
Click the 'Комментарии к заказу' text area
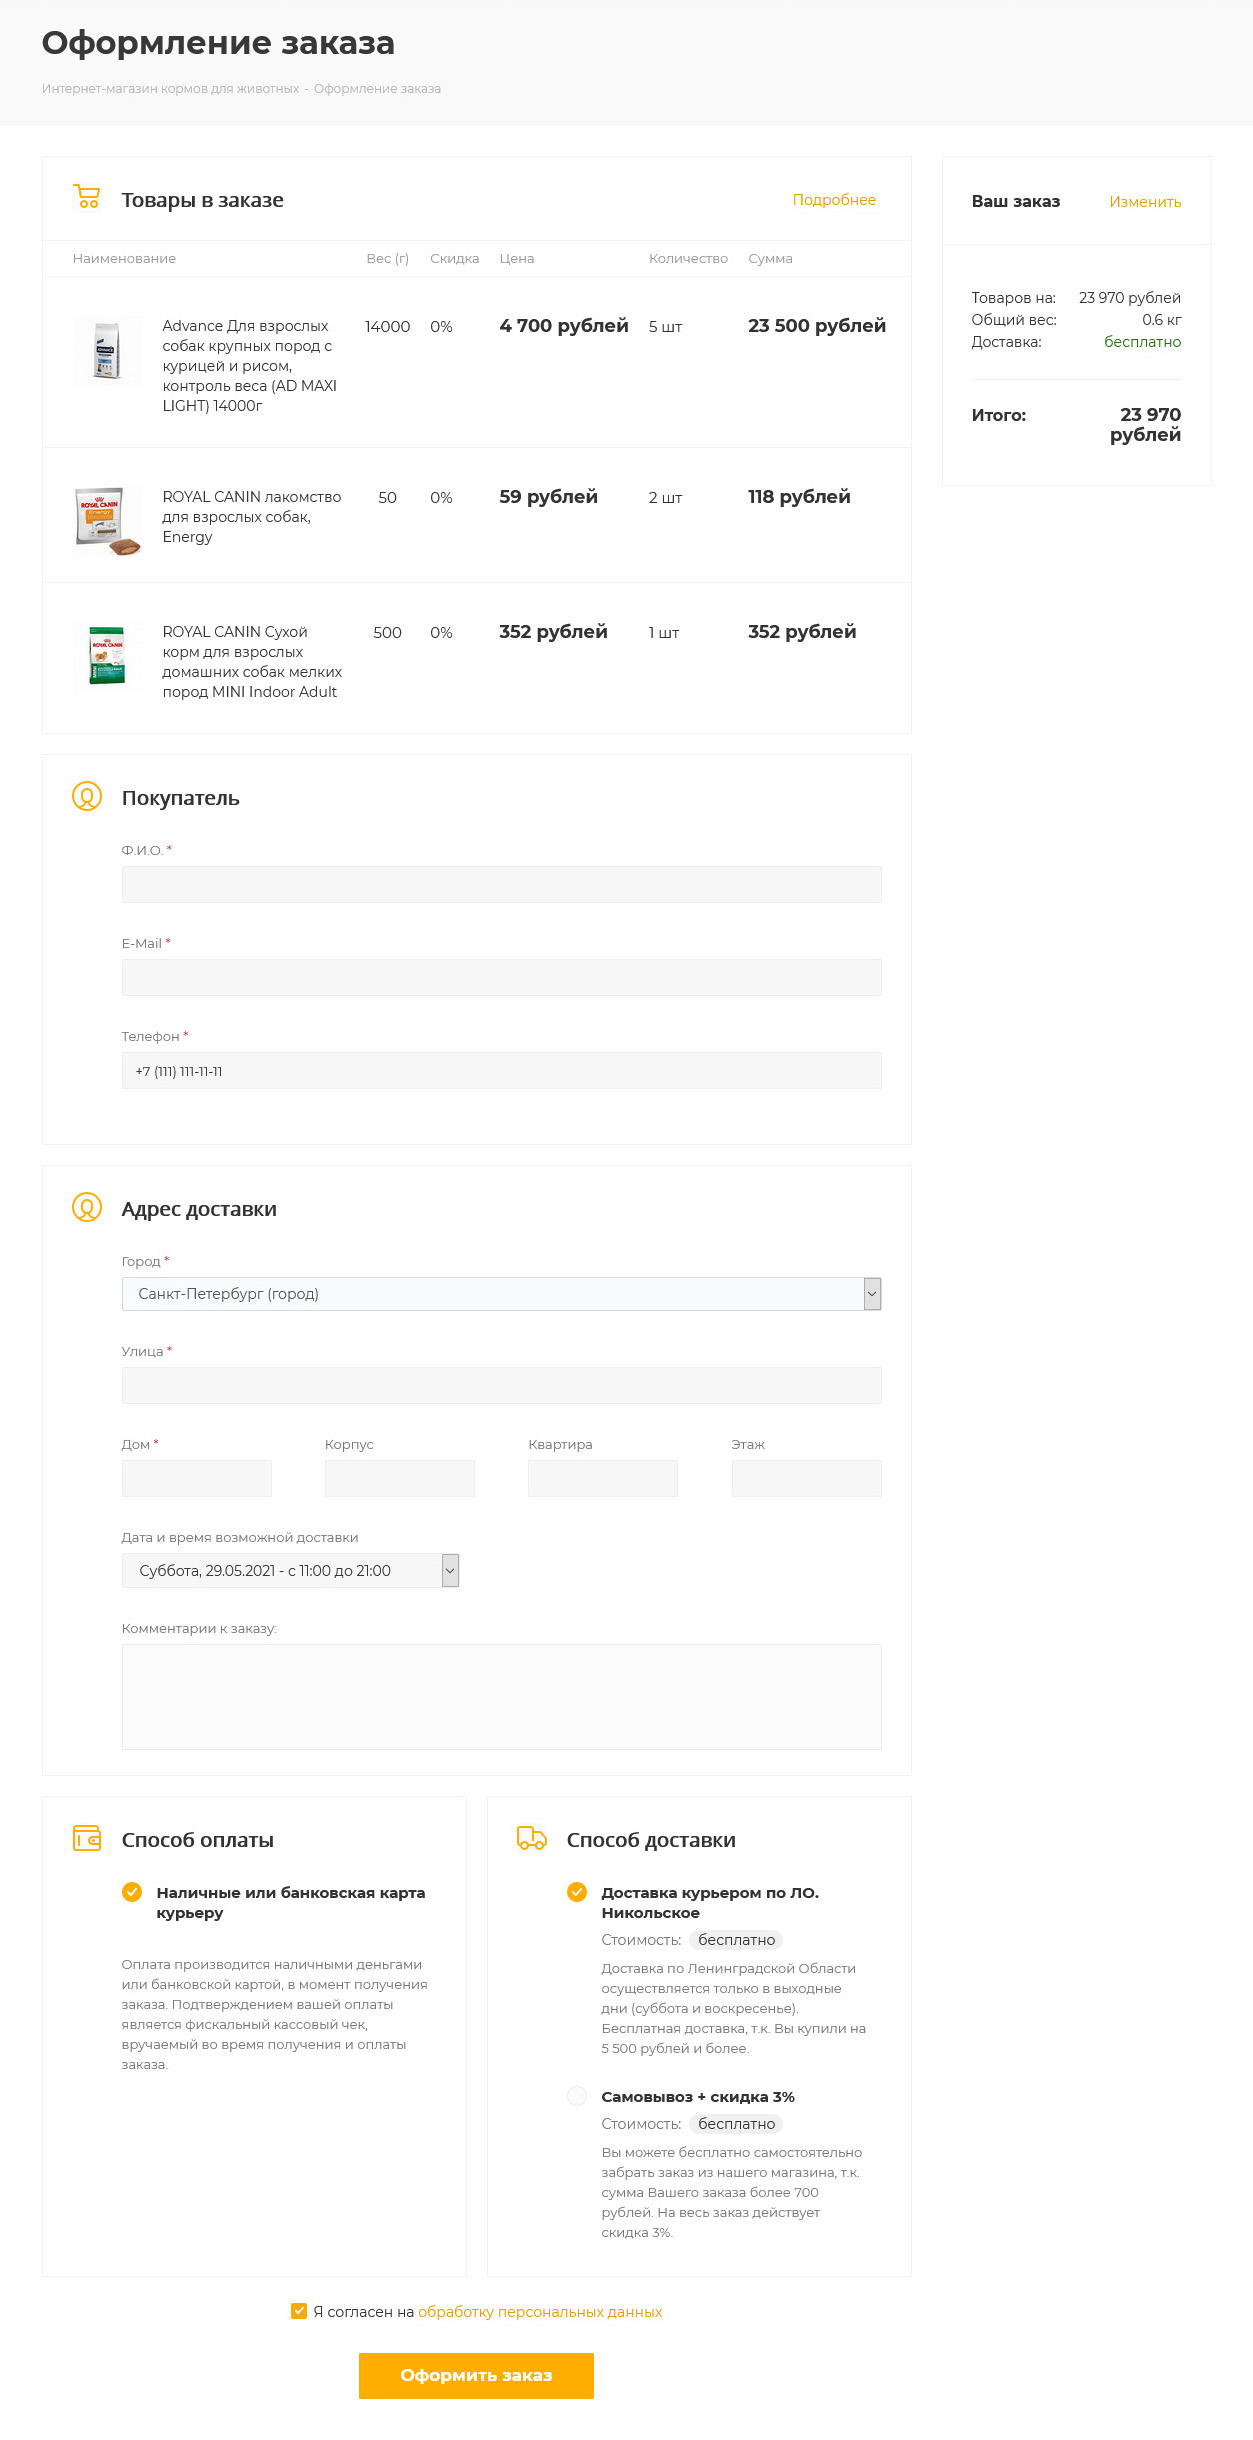click(x=501, y=1697)
